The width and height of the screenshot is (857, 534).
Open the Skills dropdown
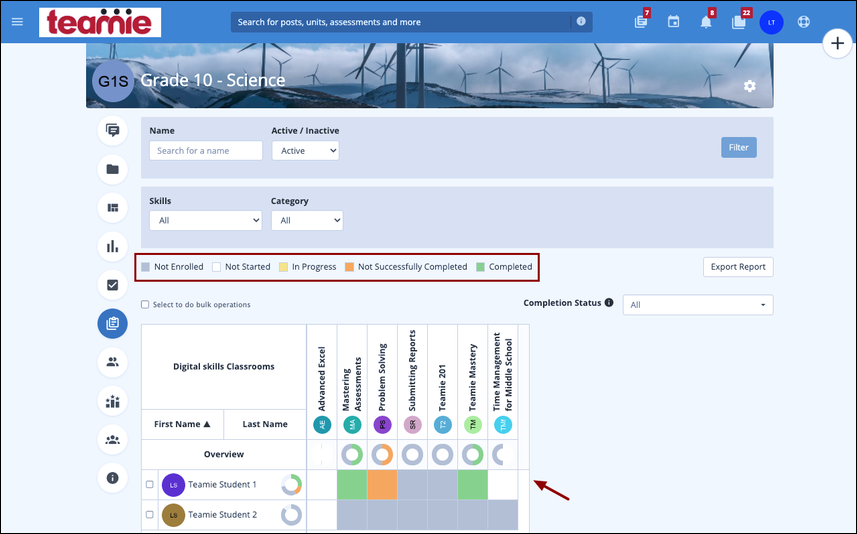[x=206, y=220]
